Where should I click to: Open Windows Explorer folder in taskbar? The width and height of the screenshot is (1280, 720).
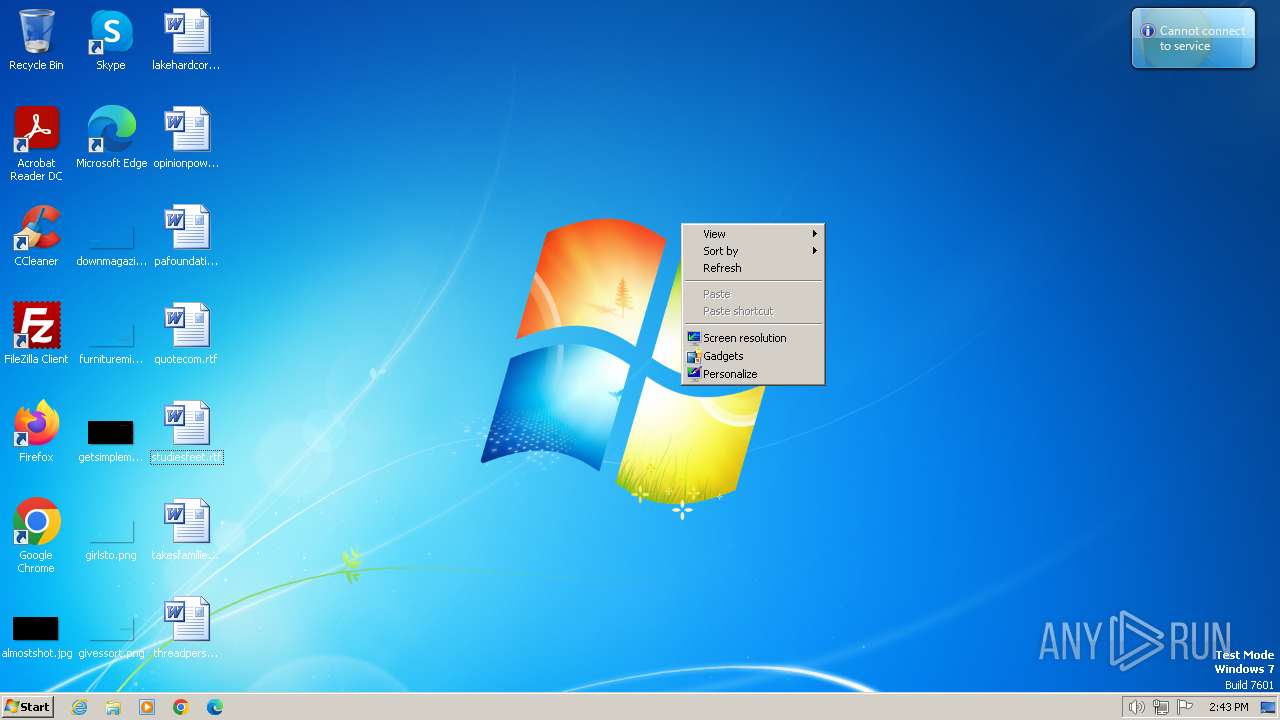[113, 707]
